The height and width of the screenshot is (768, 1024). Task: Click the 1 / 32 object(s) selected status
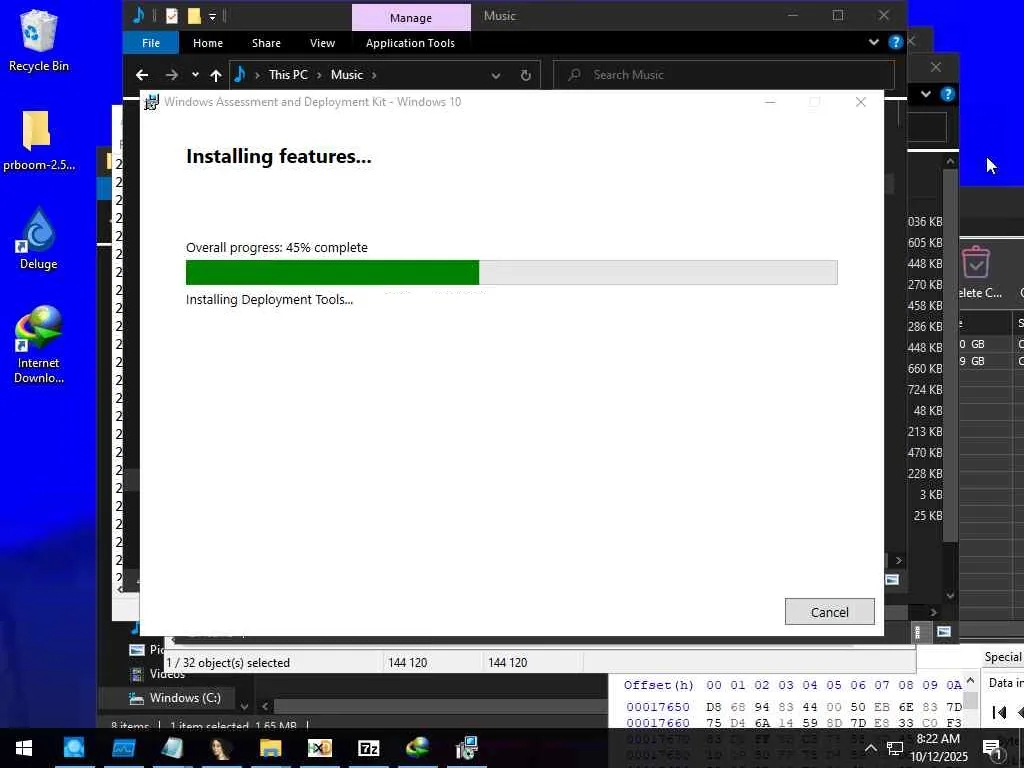tap(228, 663)
